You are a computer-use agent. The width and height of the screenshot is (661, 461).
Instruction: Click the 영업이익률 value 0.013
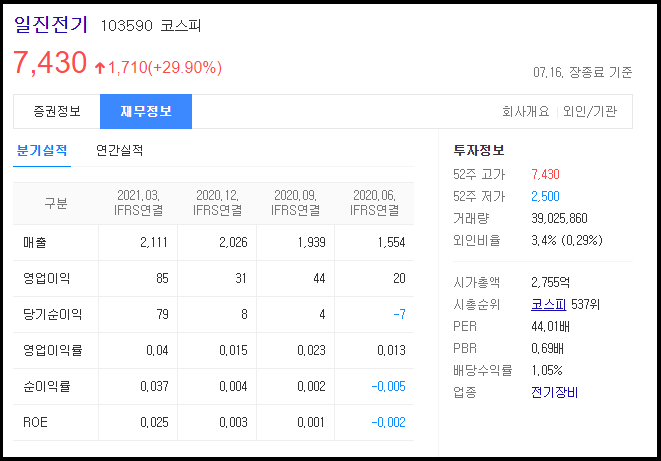[x=391, y=351]
